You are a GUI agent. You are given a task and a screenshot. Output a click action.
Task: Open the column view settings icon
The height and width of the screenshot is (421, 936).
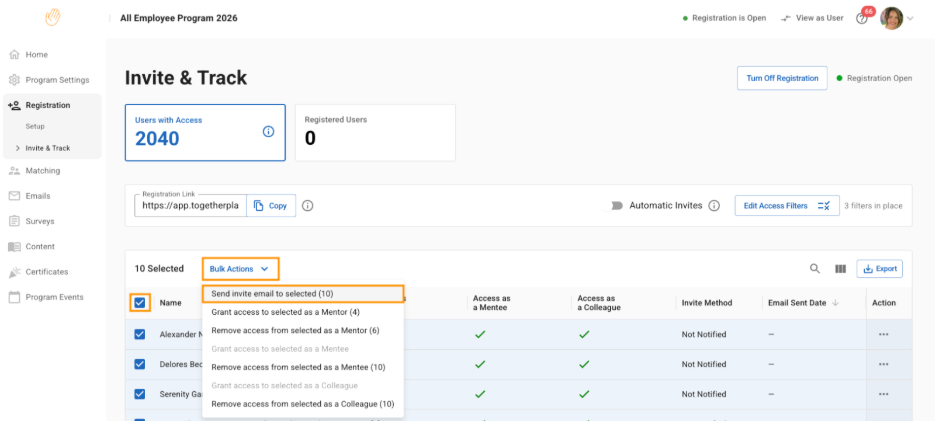[840, 269]
